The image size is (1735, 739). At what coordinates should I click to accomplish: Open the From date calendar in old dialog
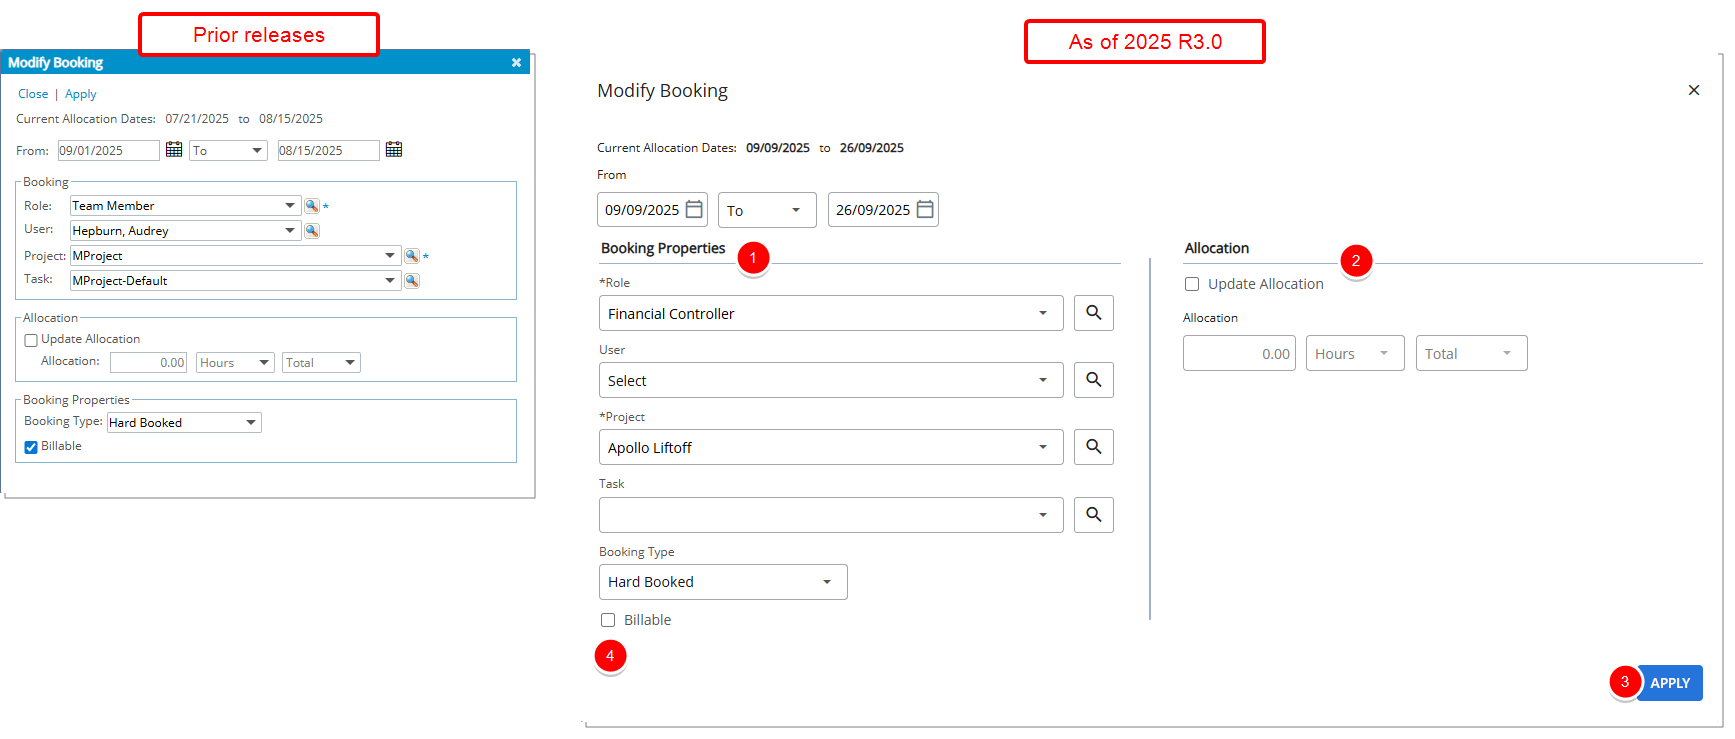pyautogui.click(x=174, y=150)
